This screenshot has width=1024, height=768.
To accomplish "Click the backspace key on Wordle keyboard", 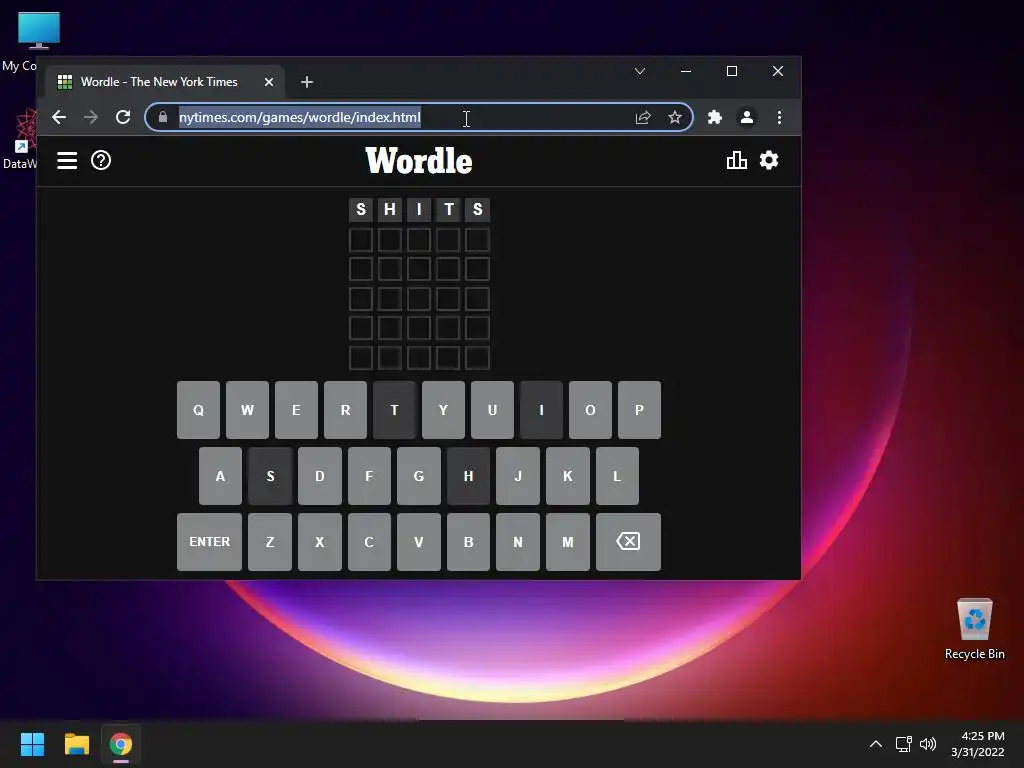I will [x=628, y=541].
